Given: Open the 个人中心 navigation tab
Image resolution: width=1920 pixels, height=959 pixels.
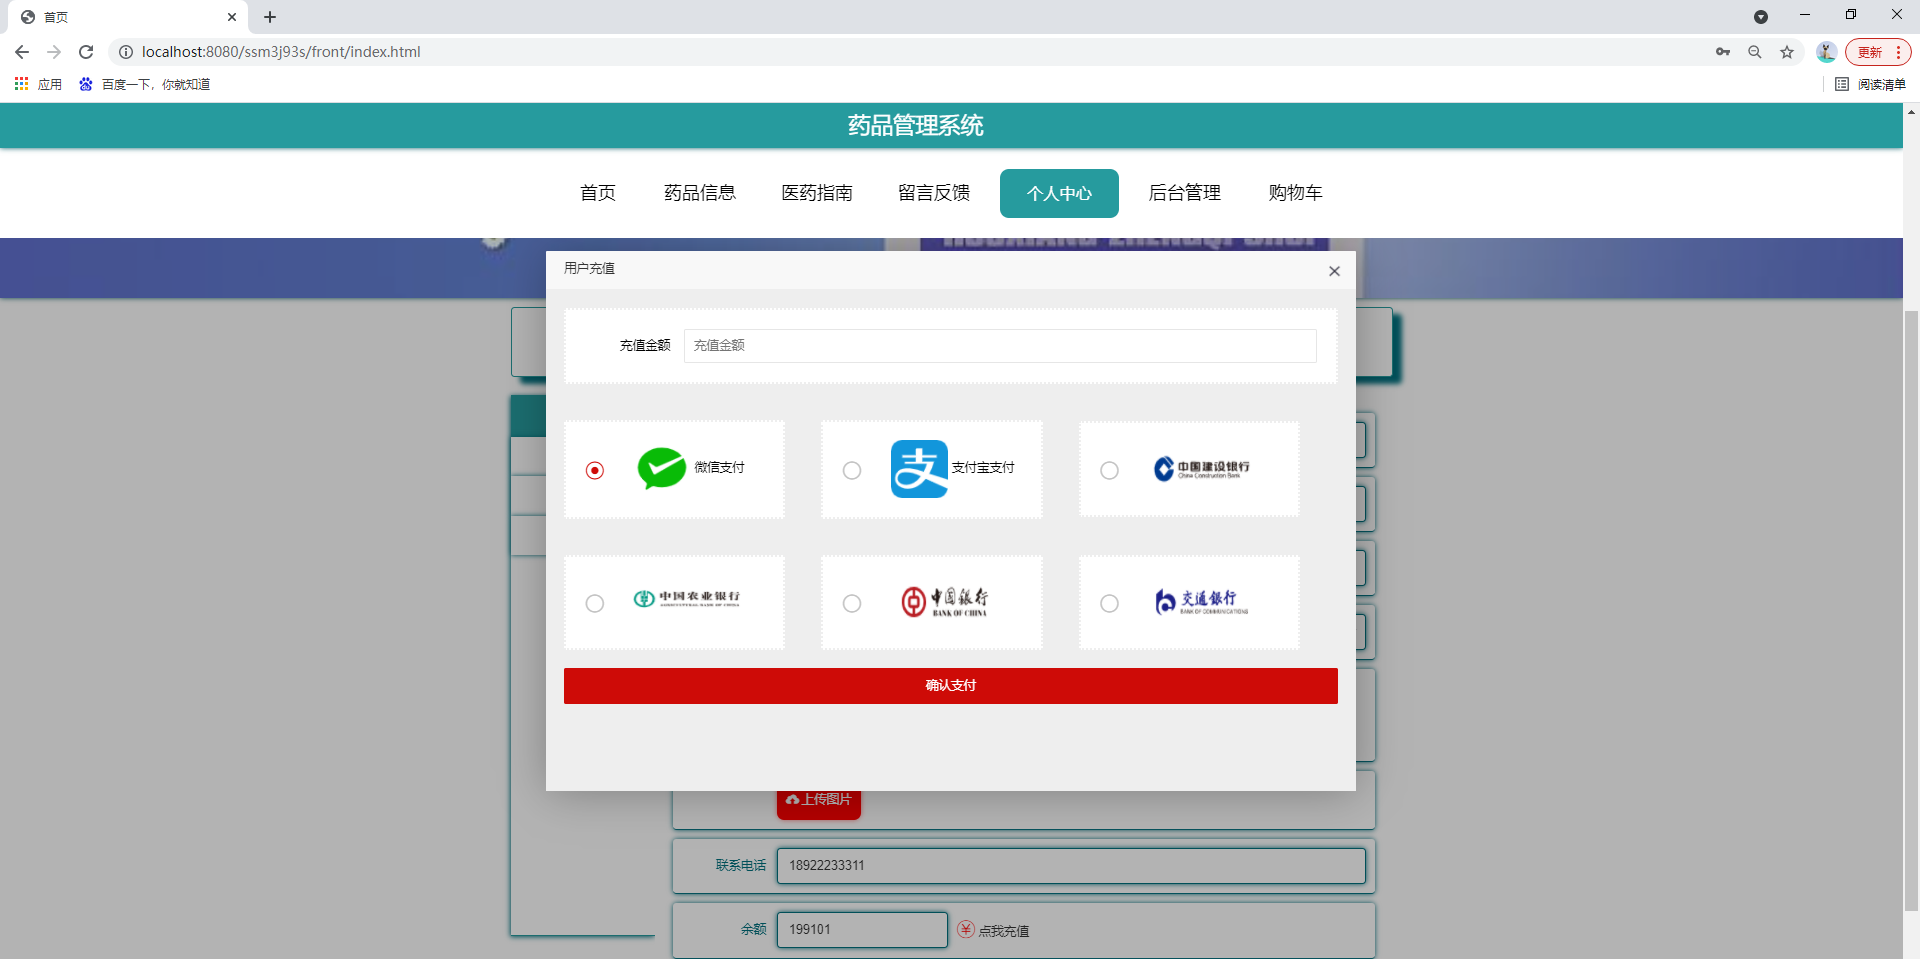Looking at the screenshot, I should point(1059,193).
